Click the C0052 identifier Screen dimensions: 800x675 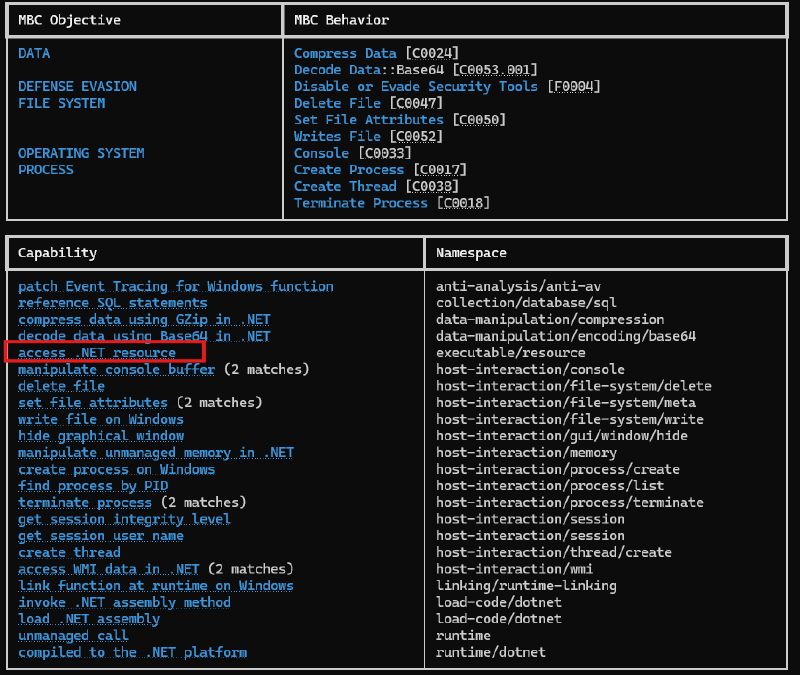pyautogui.click(x=416, y=137)
